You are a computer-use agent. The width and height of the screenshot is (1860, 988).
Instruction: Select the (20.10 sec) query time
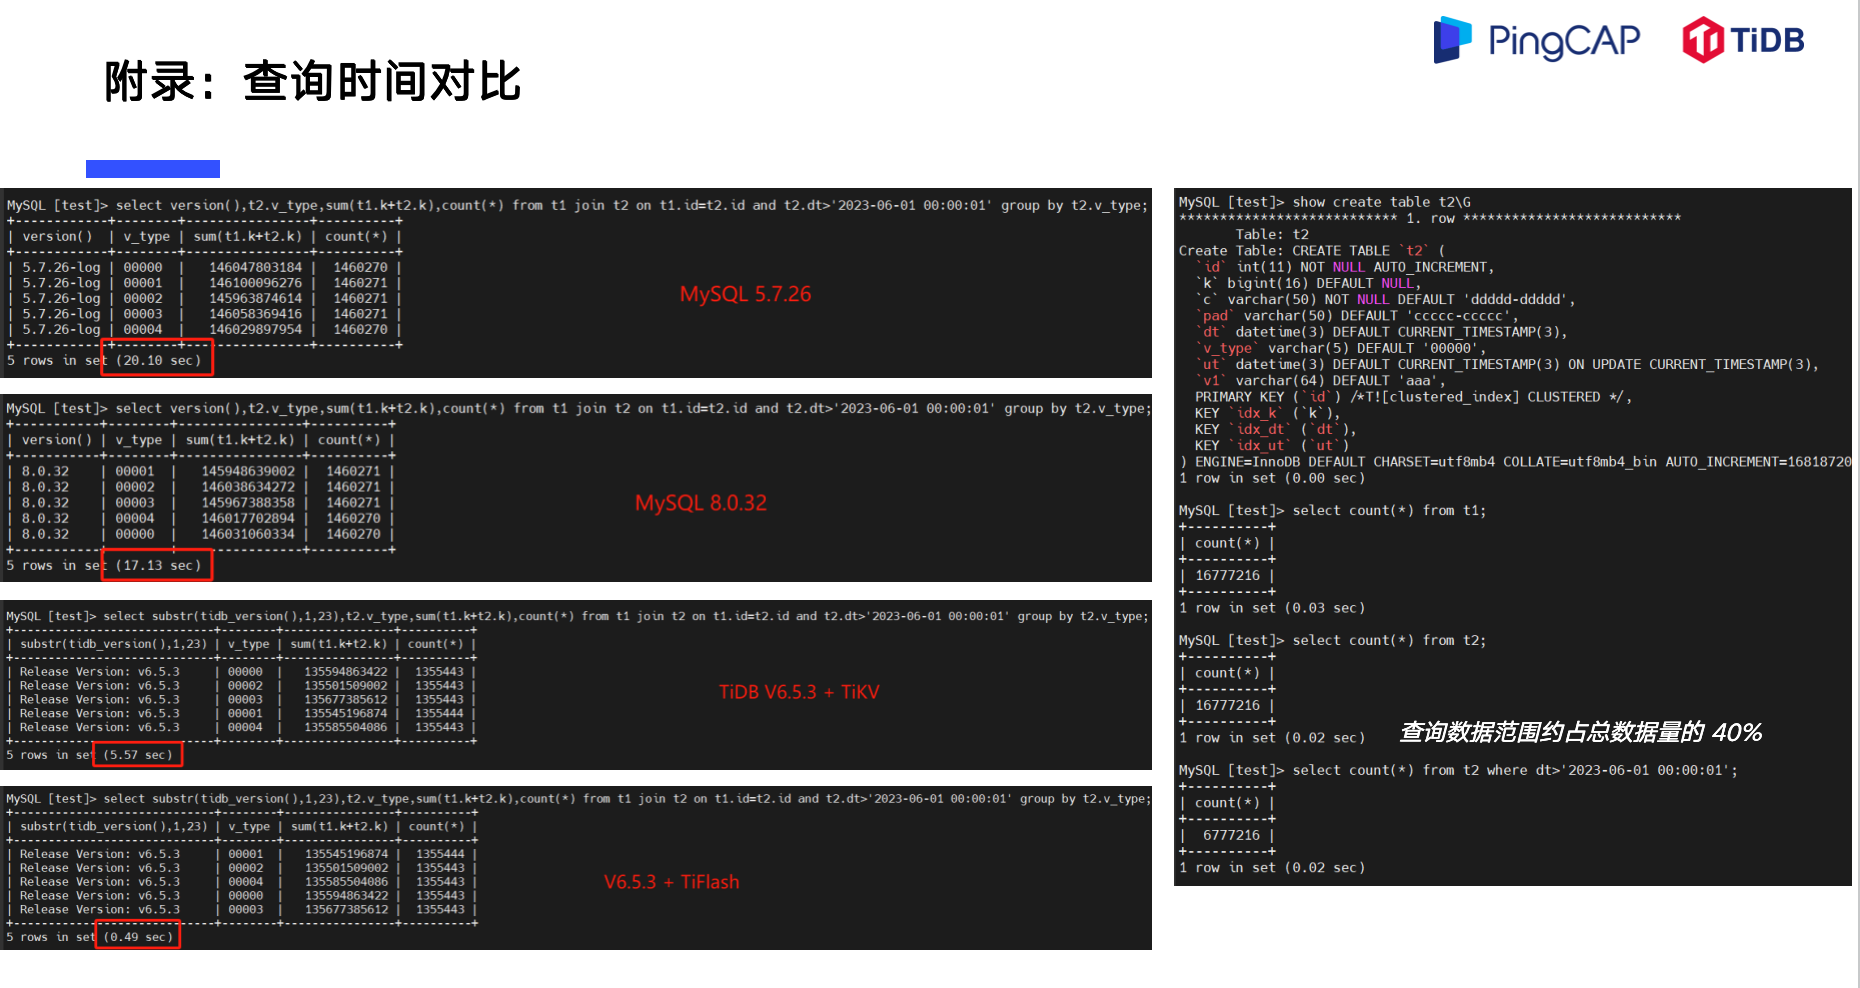pos(158,360)
